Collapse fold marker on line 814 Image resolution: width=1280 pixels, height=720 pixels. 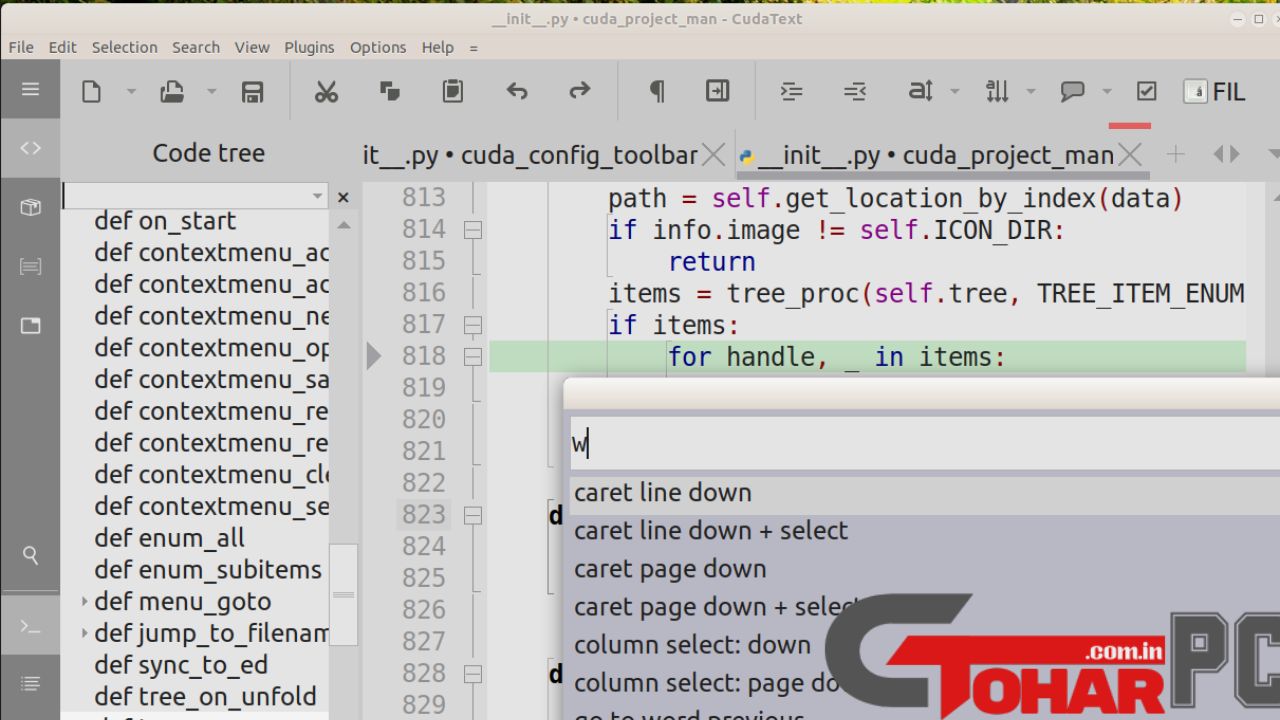[x=473, y=230]
